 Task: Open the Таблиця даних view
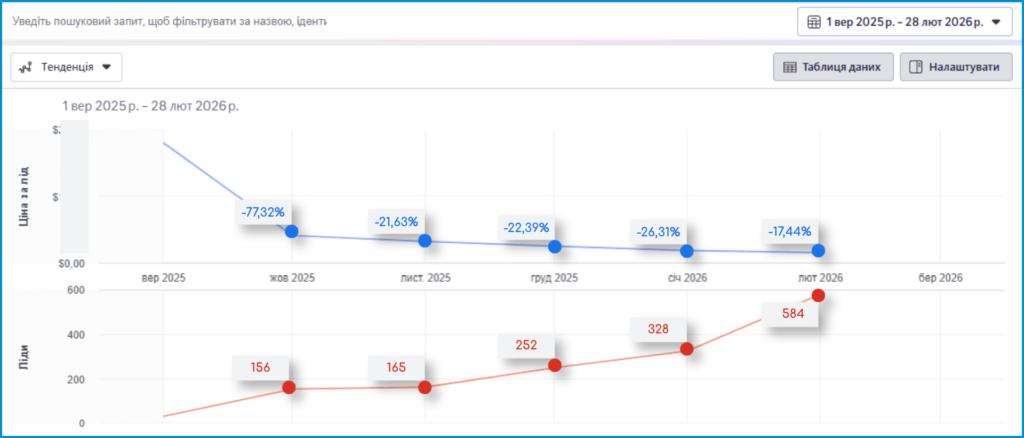click(x=831, y=67)
